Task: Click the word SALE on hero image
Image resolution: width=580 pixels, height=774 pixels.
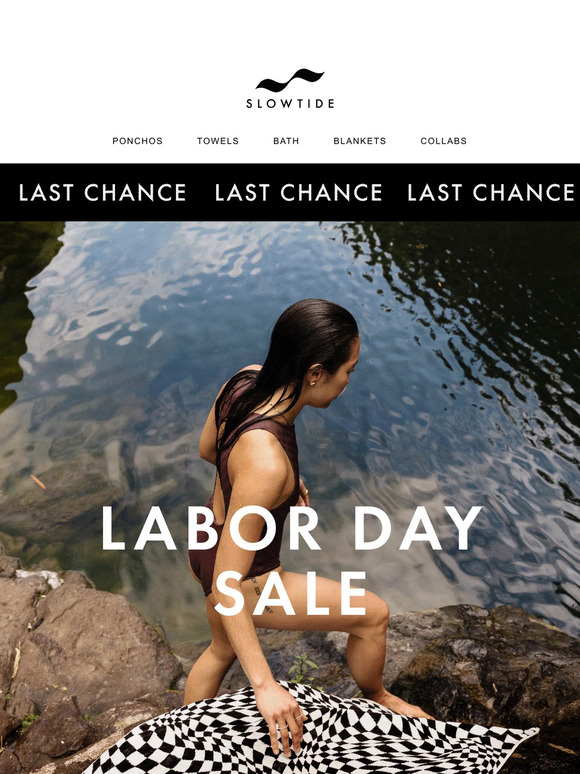Action: coord(291,593)
